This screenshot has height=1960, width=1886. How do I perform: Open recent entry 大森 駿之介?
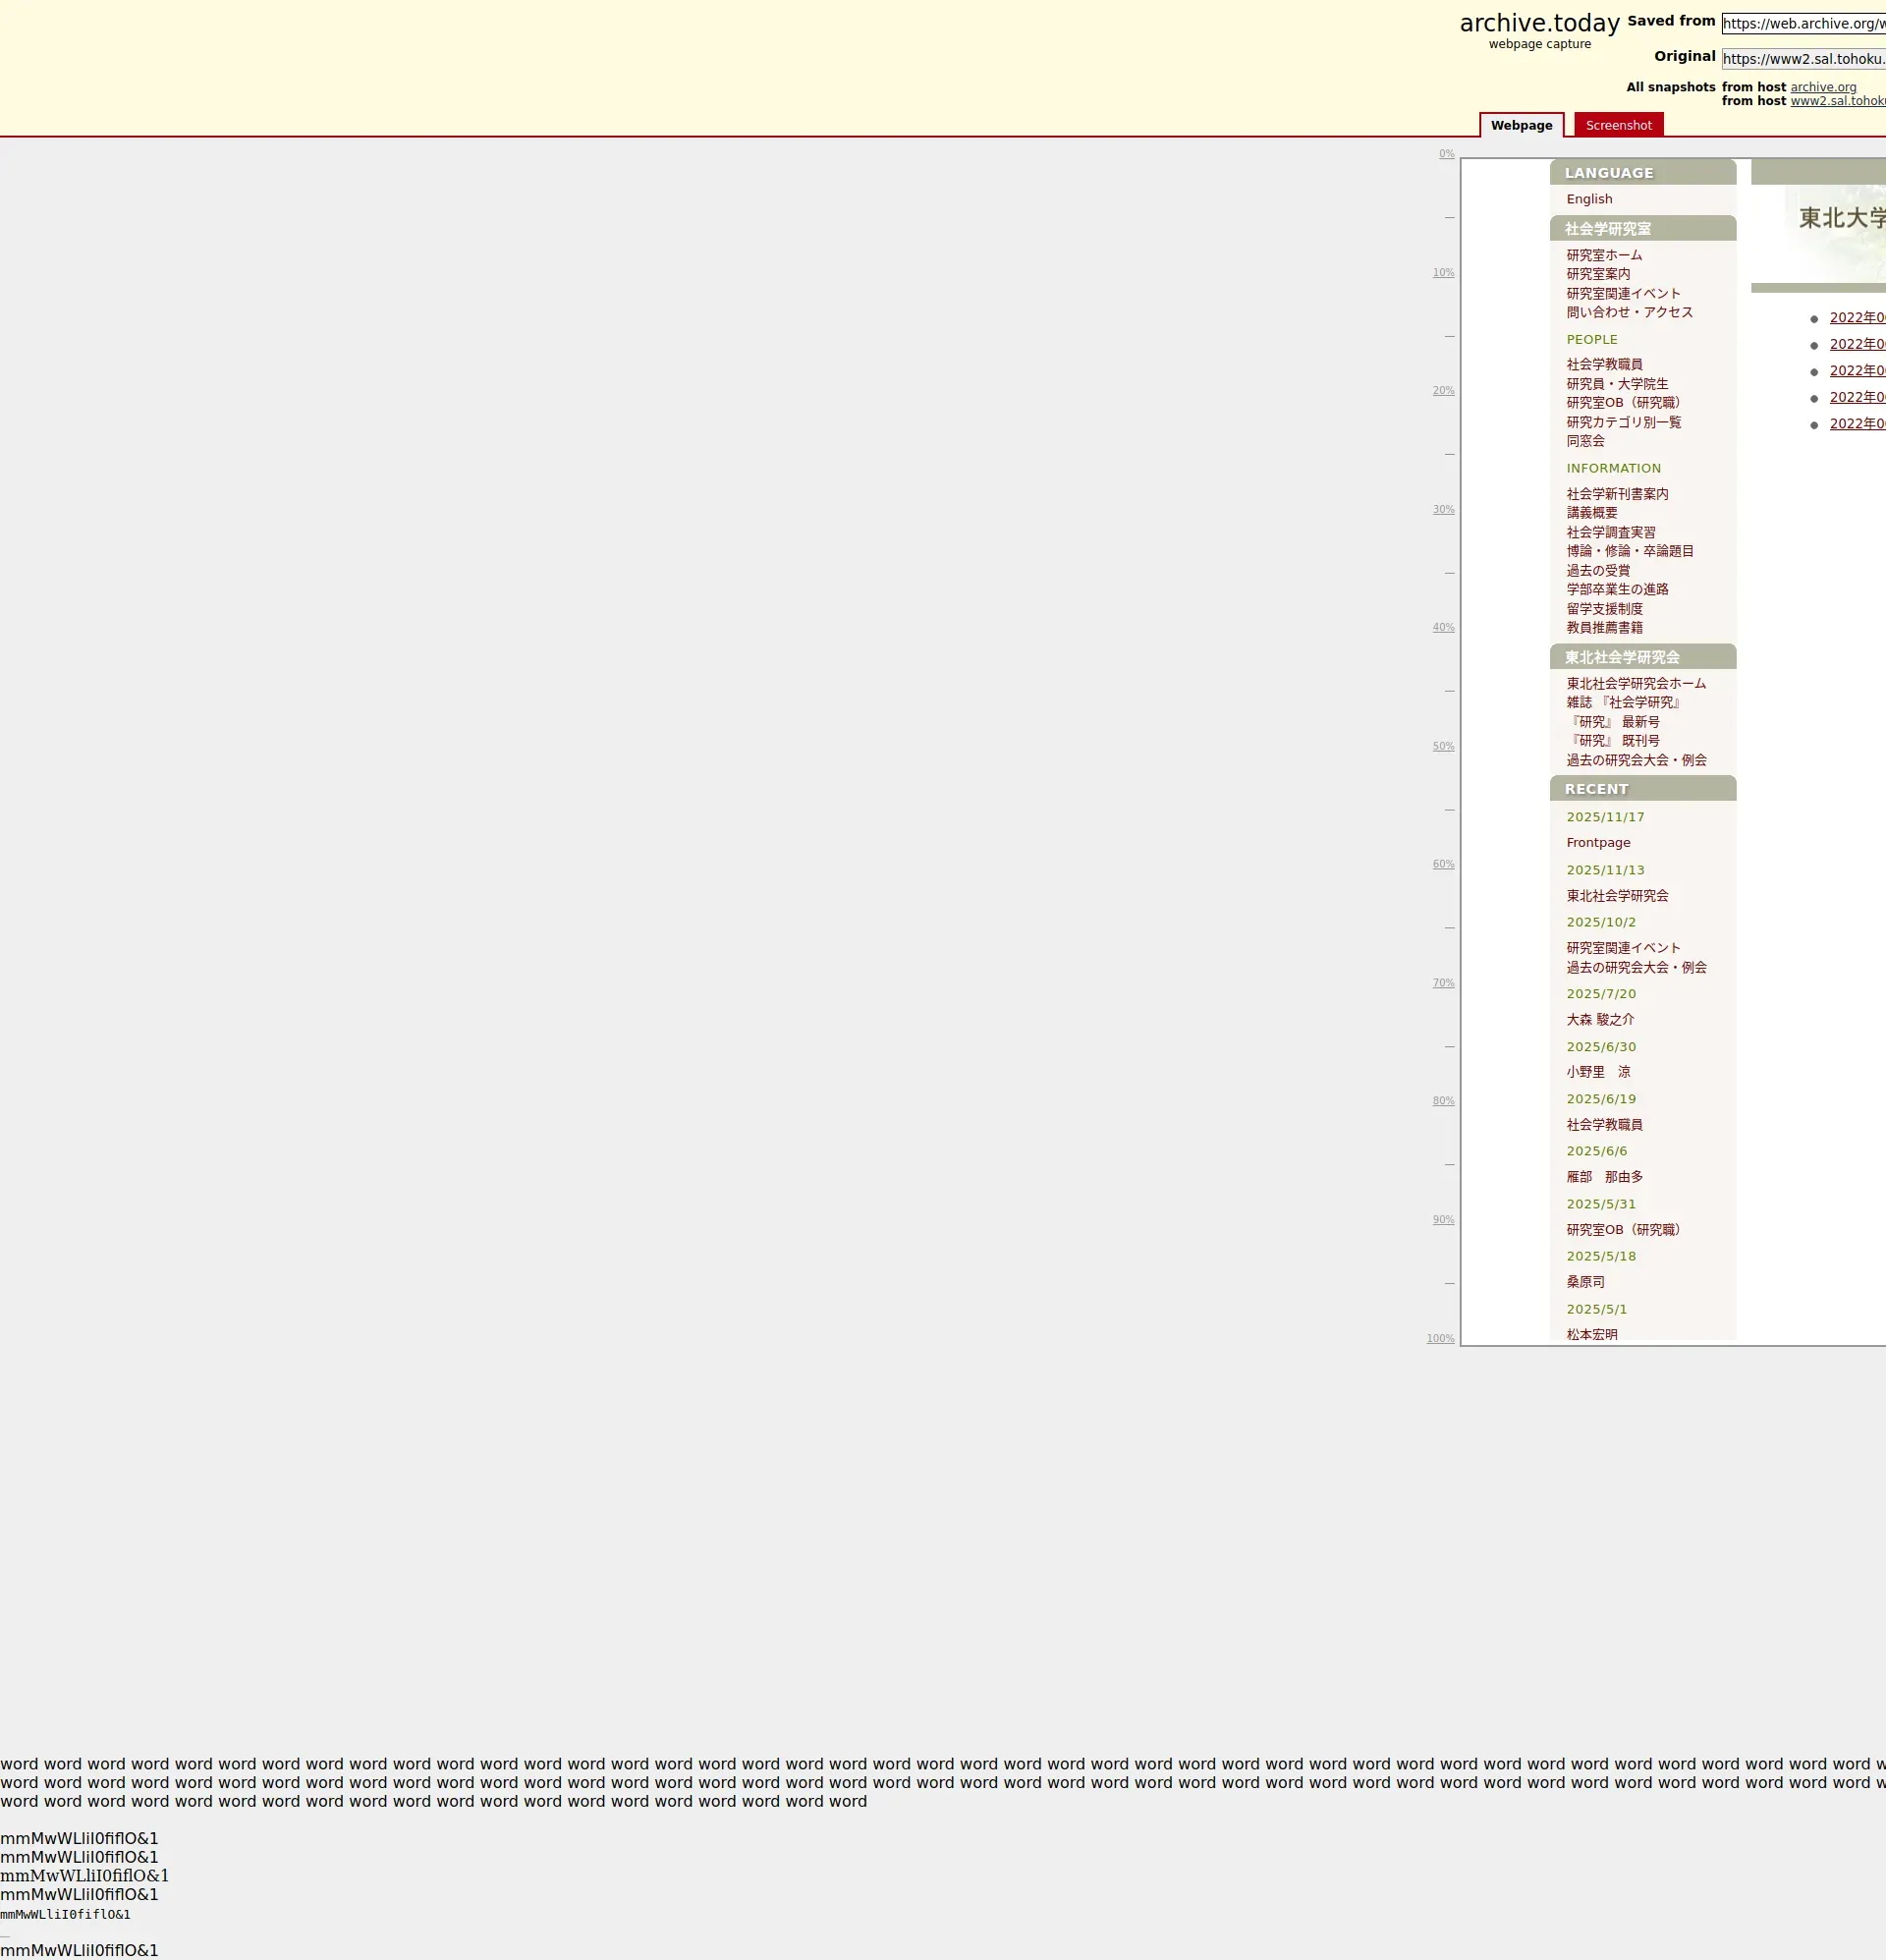coord(1600,1020)
